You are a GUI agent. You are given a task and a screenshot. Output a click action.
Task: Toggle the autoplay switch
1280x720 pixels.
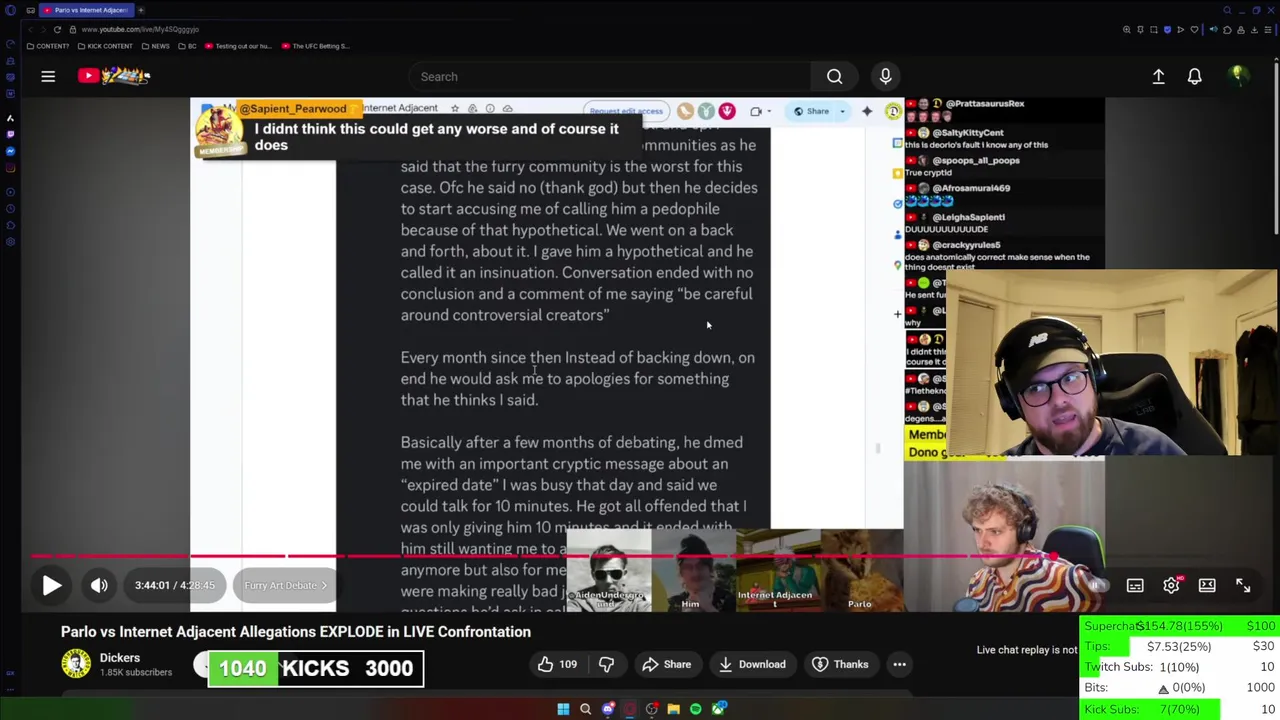(1098, 586)
